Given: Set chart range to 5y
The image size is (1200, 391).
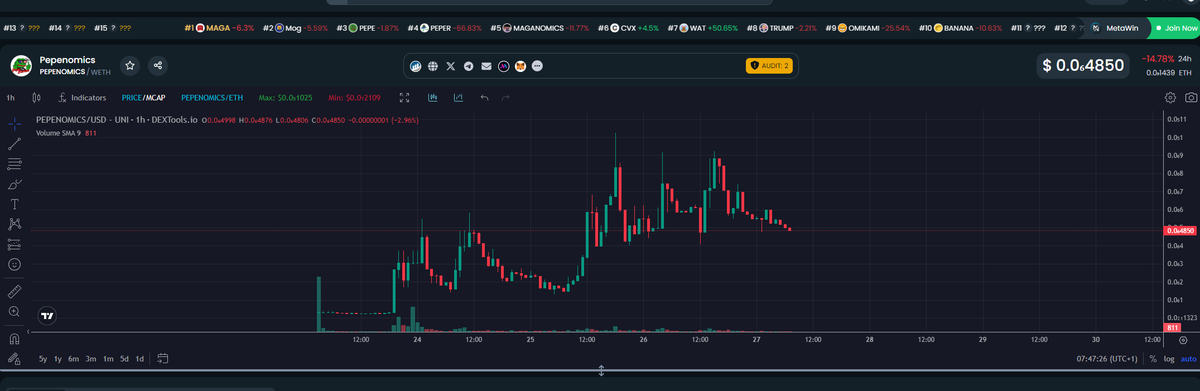Looking at the screenshot, I should (43, 358).
